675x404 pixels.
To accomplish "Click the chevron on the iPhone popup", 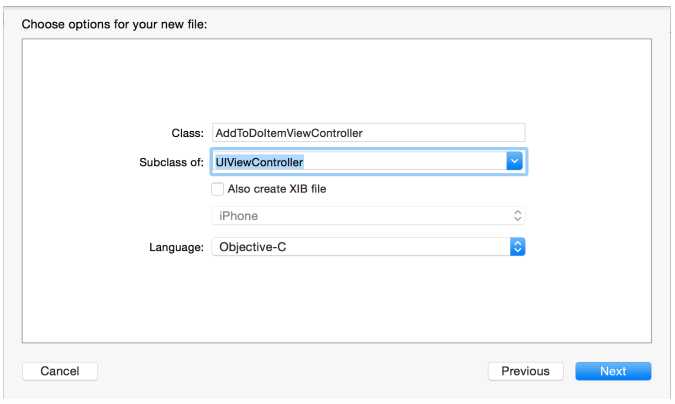I will pos(517,216).
